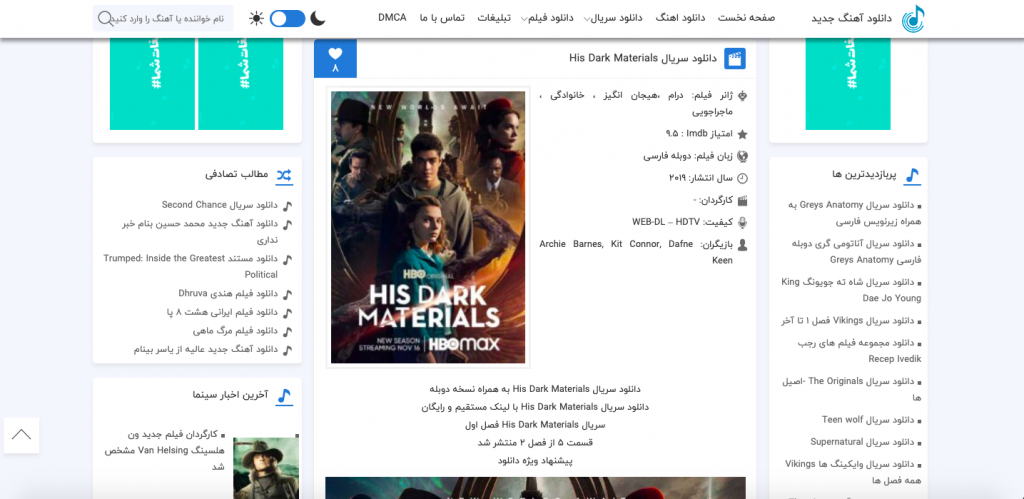Open دانلود فیلم ایرانی هشت ۸ پا link
The width and height of the screenshot is (1024, 499).
pyautogui.click(x=223, y=312)
